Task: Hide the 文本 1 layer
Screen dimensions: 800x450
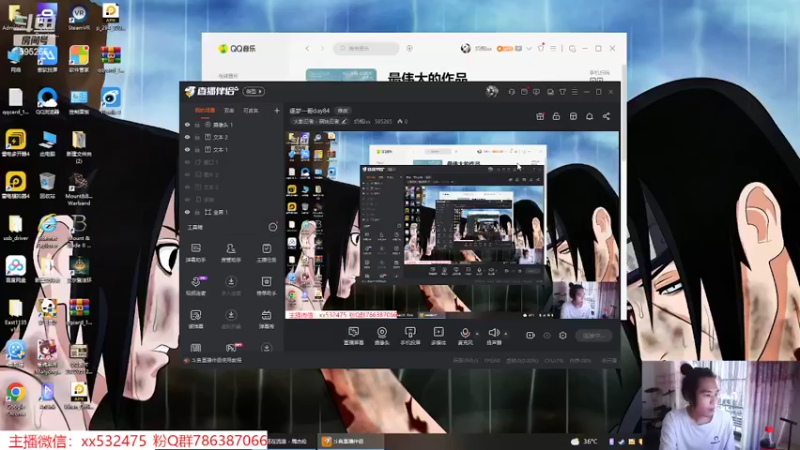Action: pos(187,149)
